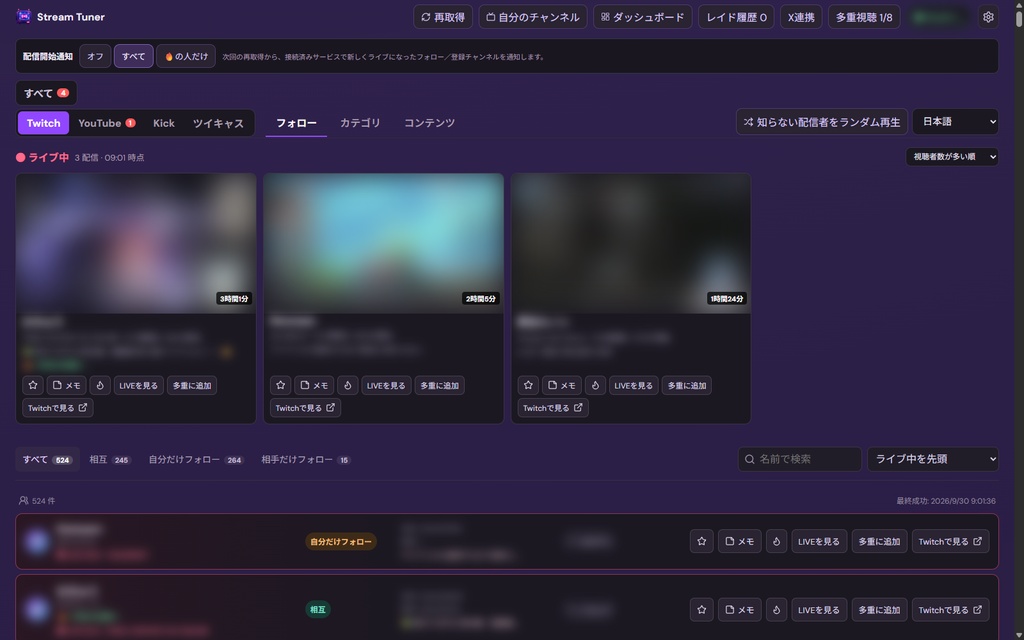Open ダッシュボード

[x=643, y=17]
